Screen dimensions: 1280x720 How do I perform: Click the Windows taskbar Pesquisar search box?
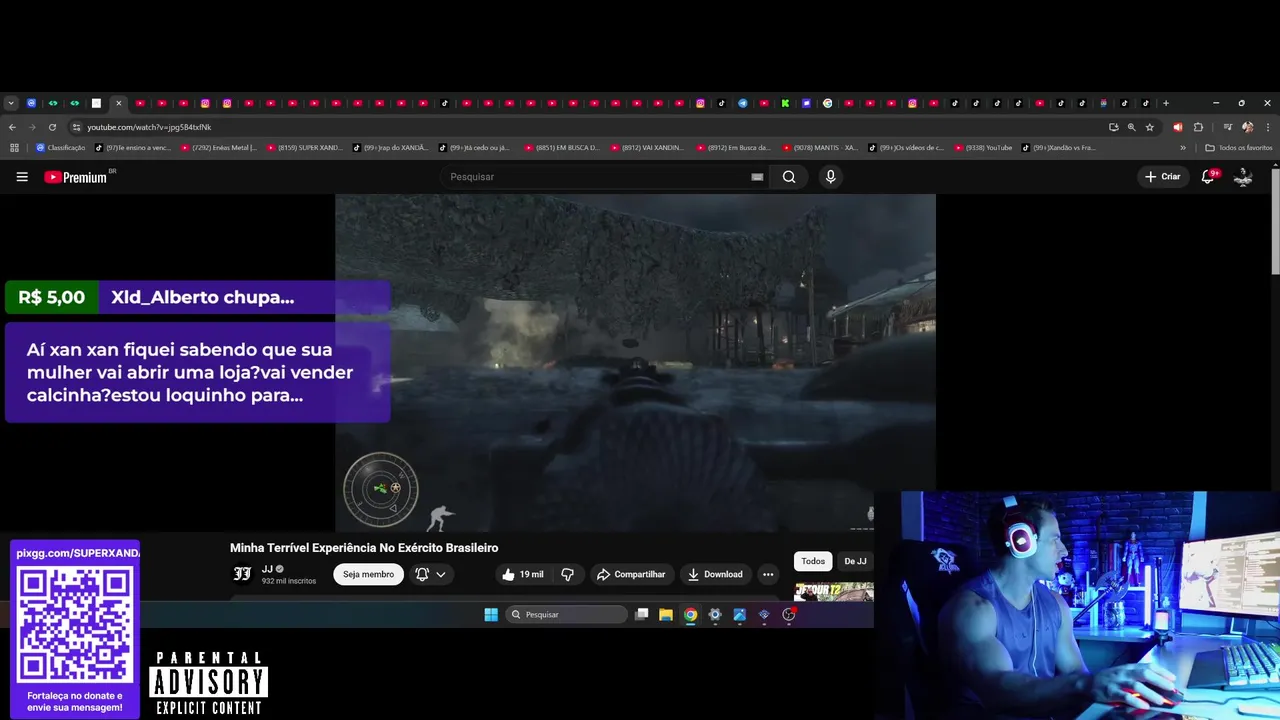pyautogui.click(x=566, y=615)
